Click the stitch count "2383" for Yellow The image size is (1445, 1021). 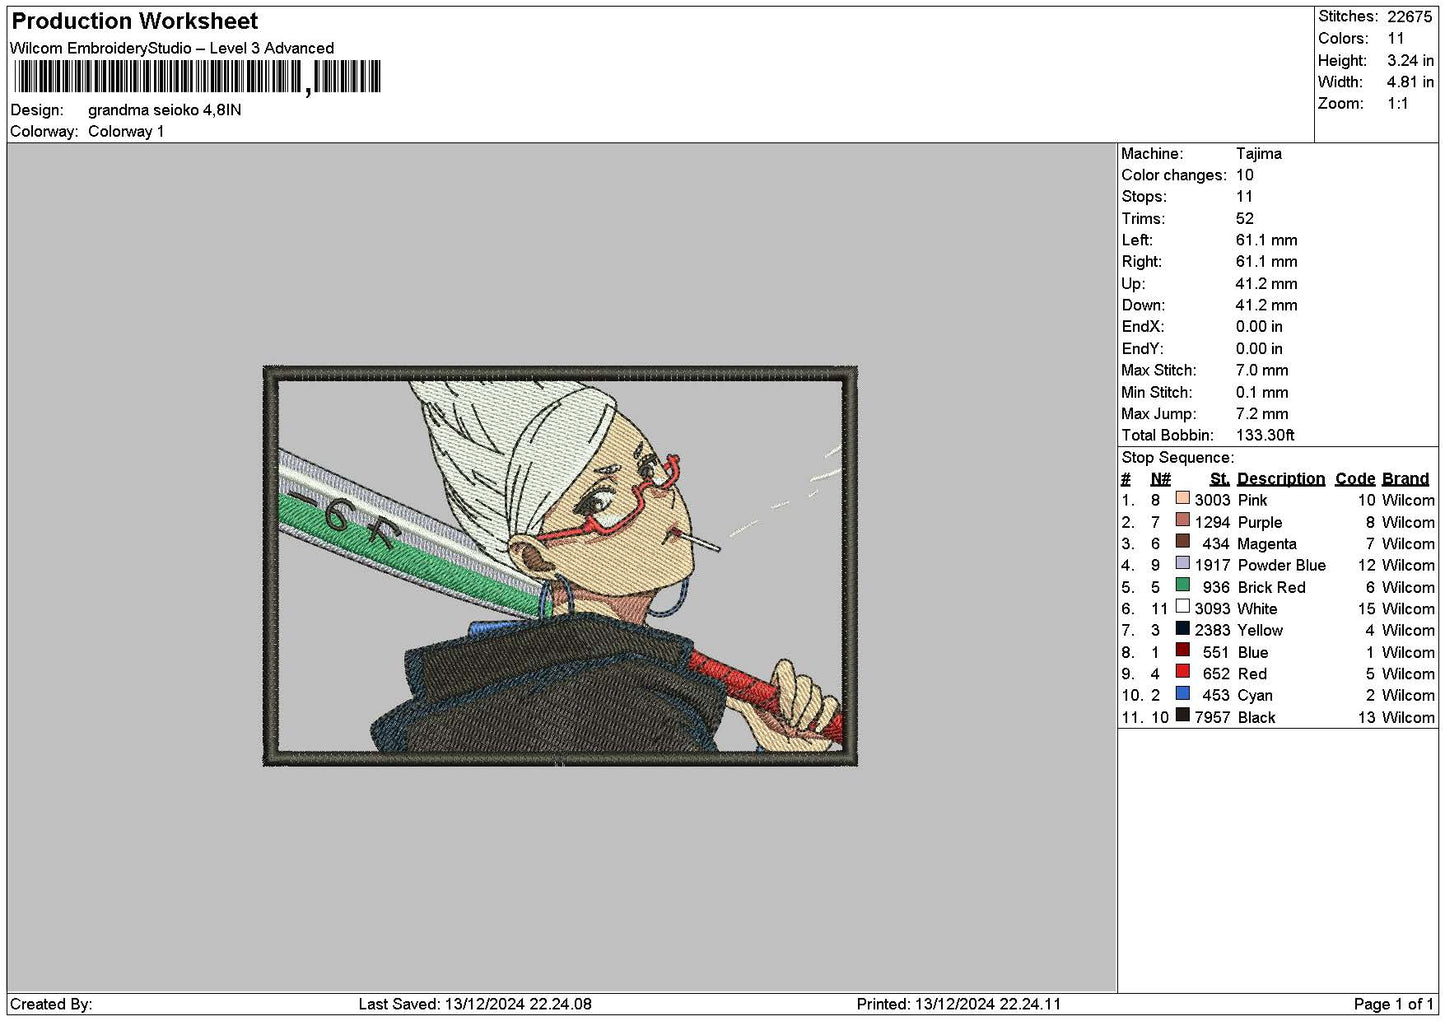[x=1212, y=630]
